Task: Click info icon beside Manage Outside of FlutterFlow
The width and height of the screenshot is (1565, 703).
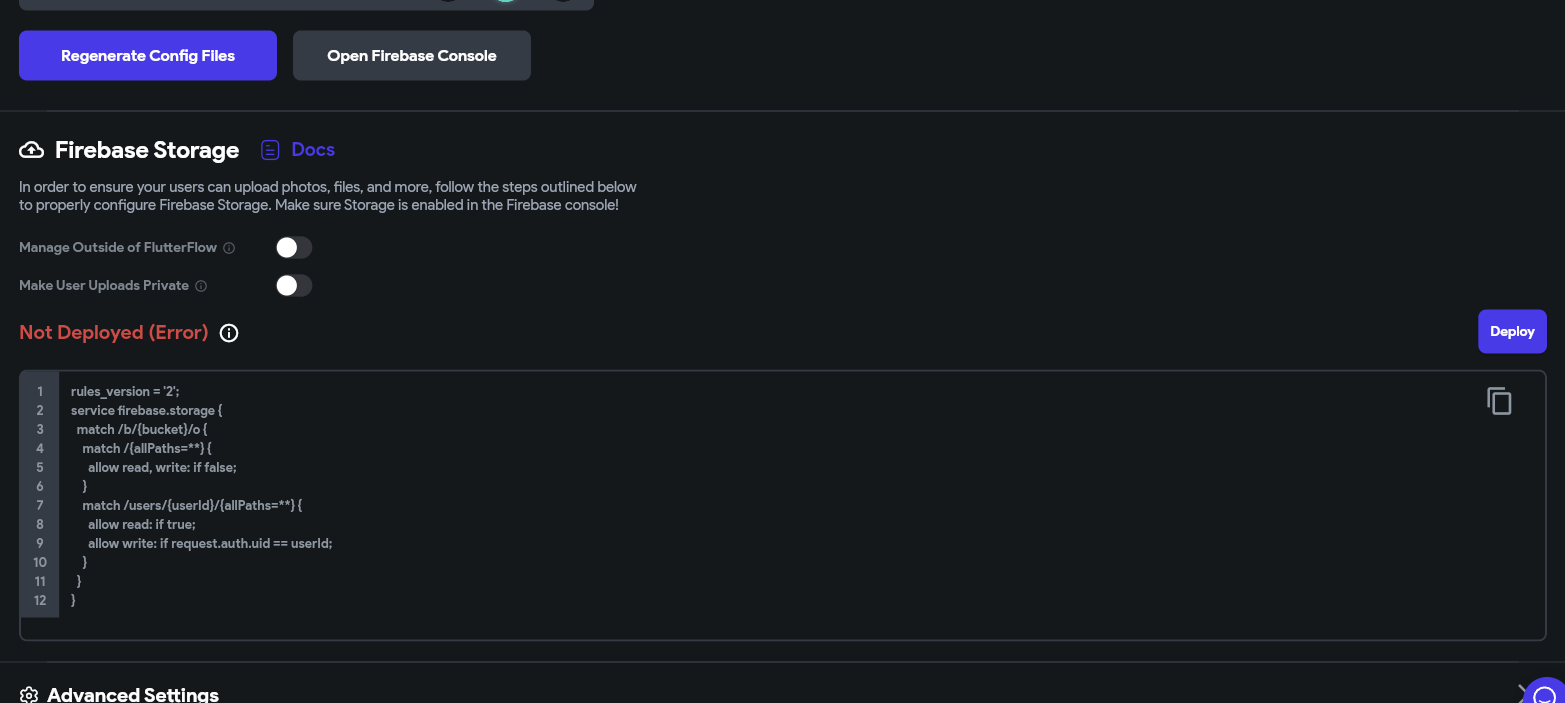Action: 229,248
